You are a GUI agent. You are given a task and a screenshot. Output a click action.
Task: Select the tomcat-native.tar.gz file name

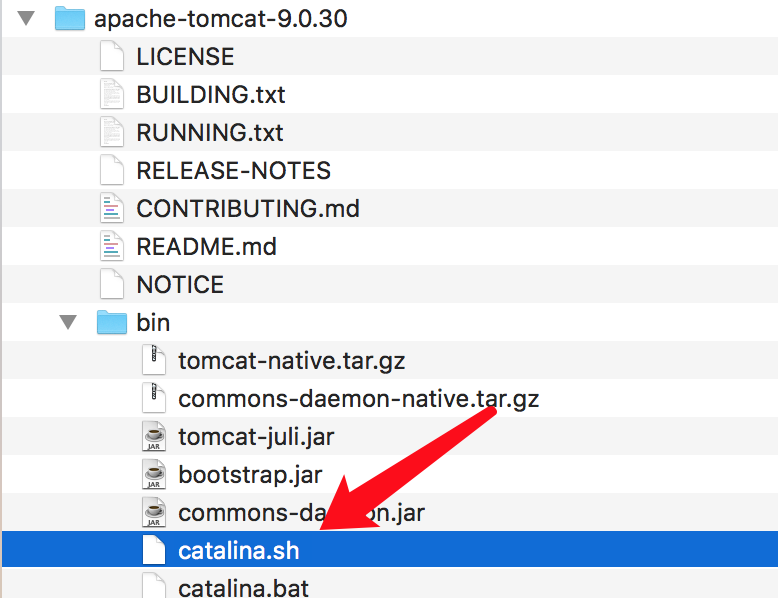292,361
